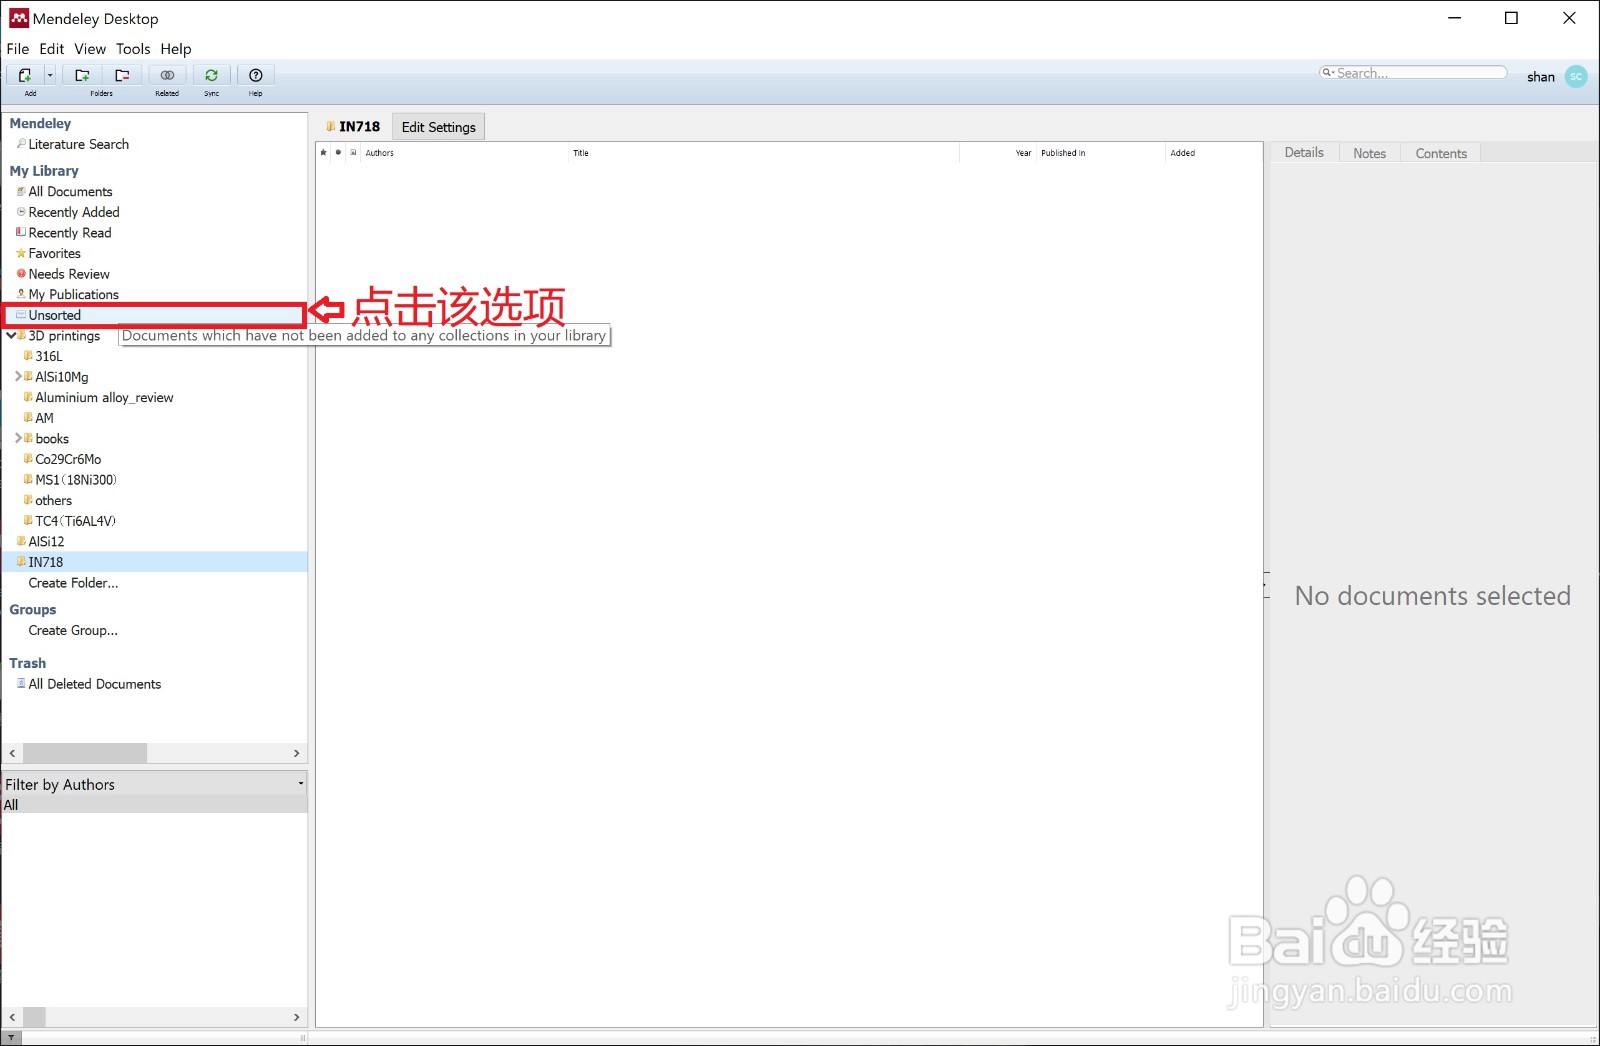The width and height of the screenshot is (1600, 1046).
Task: Select the MS1(18Ni300) folder
Action: point(75,480)
